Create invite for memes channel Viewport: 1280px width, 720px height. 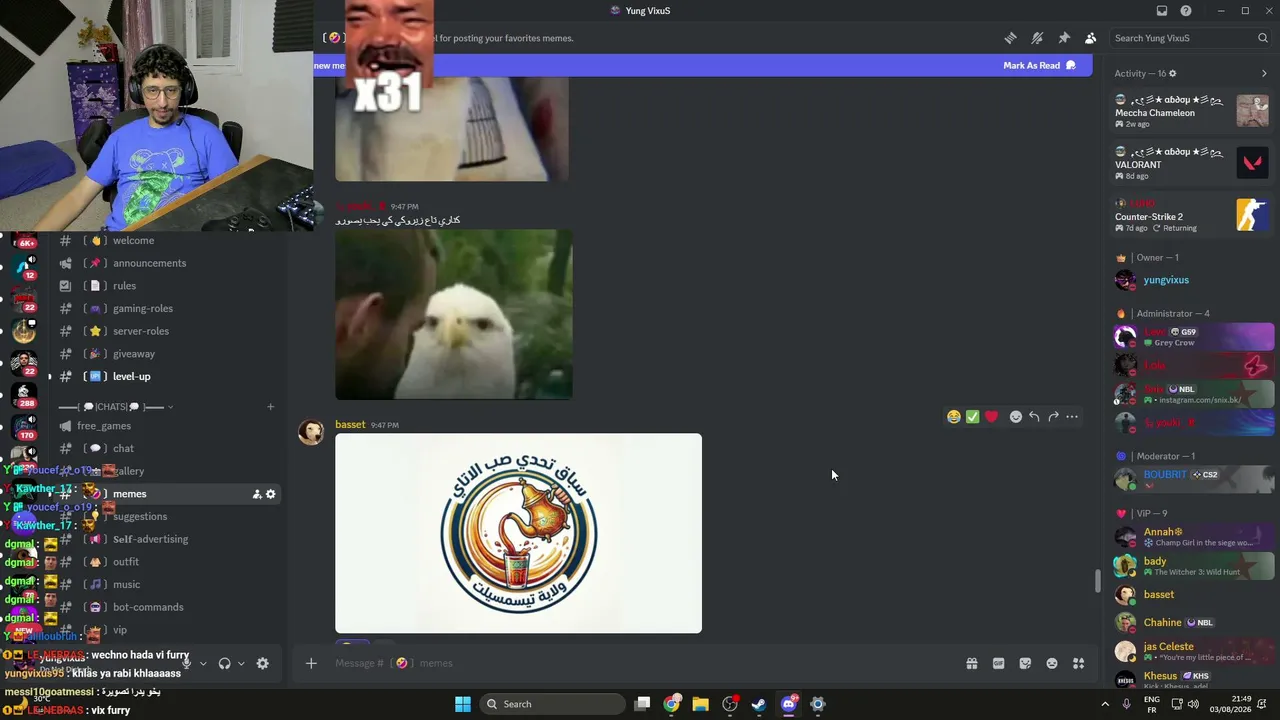(x=257, y=494)
